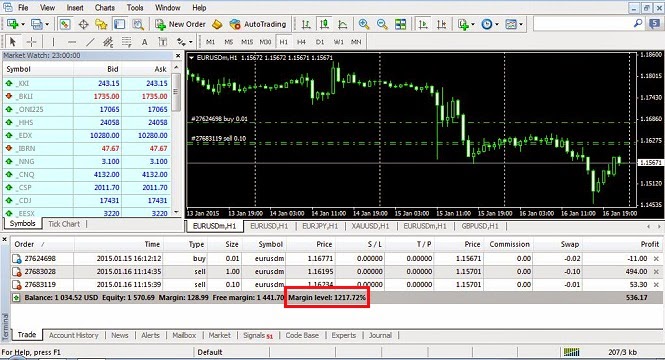The width and height of the screenshot is (665, 360).
Task: Open the Profiles dropdown arrow
Action: pos(47,25)
